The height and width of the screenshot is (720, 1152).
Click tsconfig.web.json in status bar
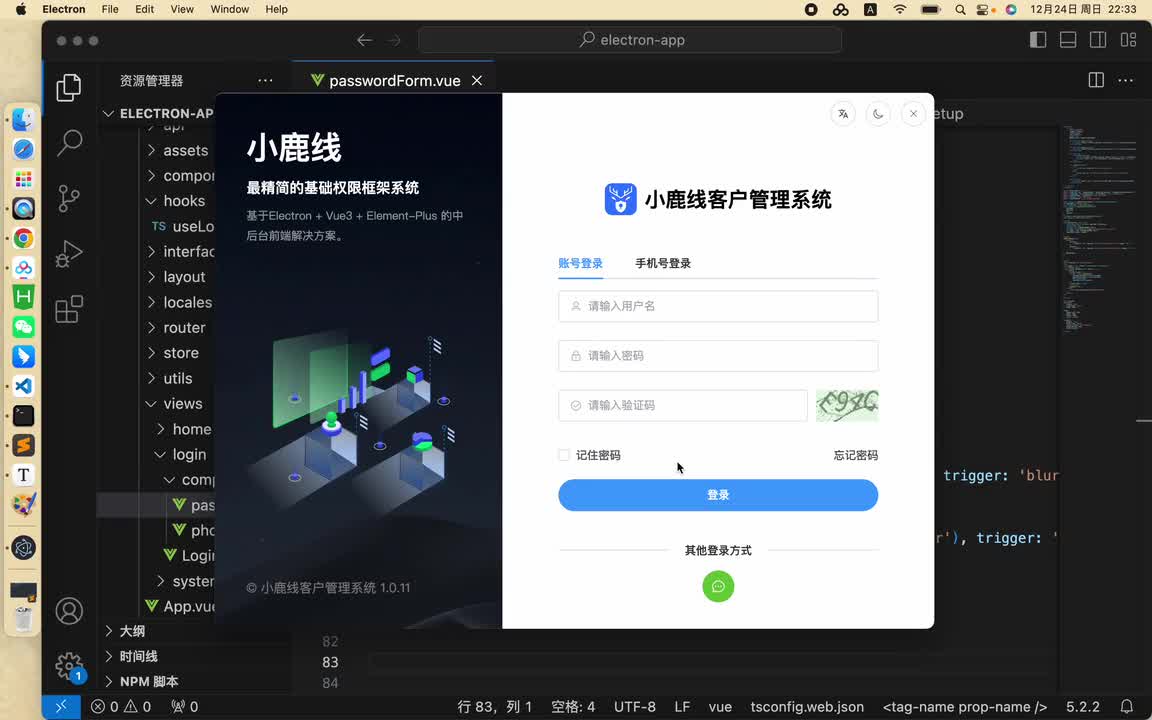click(807, 707)
